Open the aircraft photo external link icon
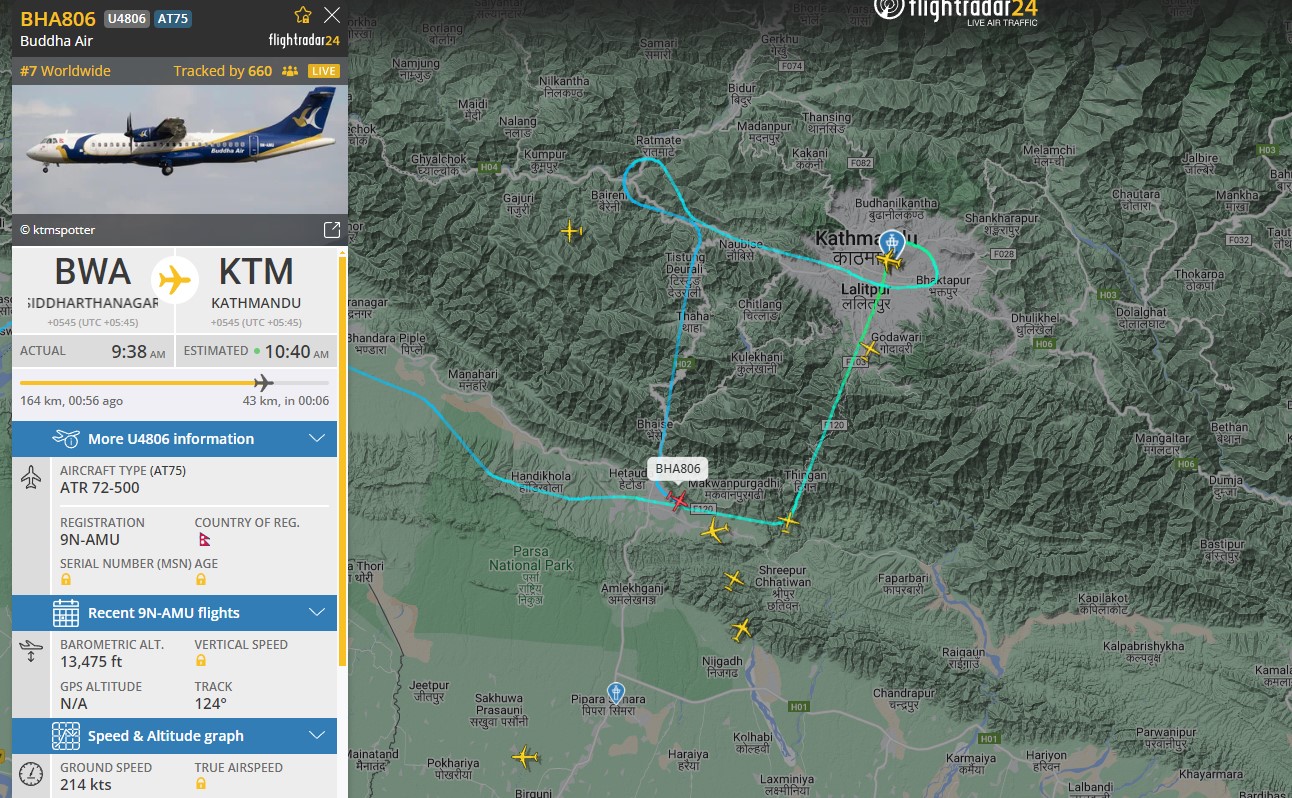 click(332, 230)
